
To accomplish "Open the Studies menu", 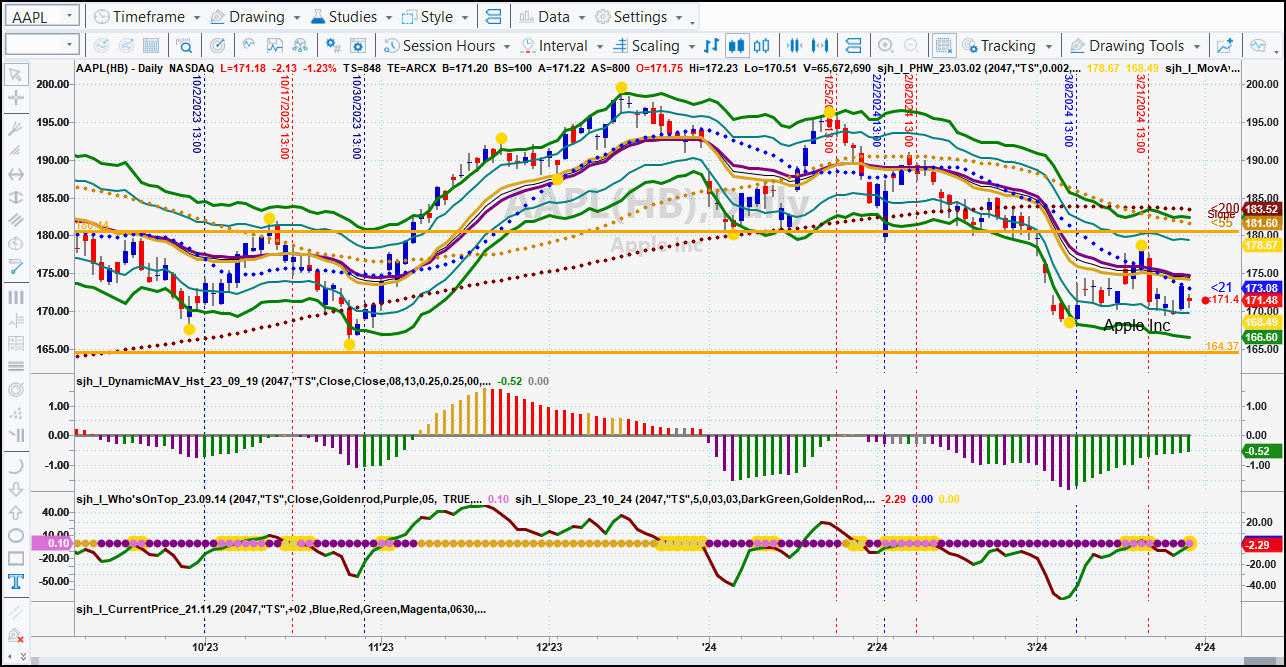I will tap(352, 17).
